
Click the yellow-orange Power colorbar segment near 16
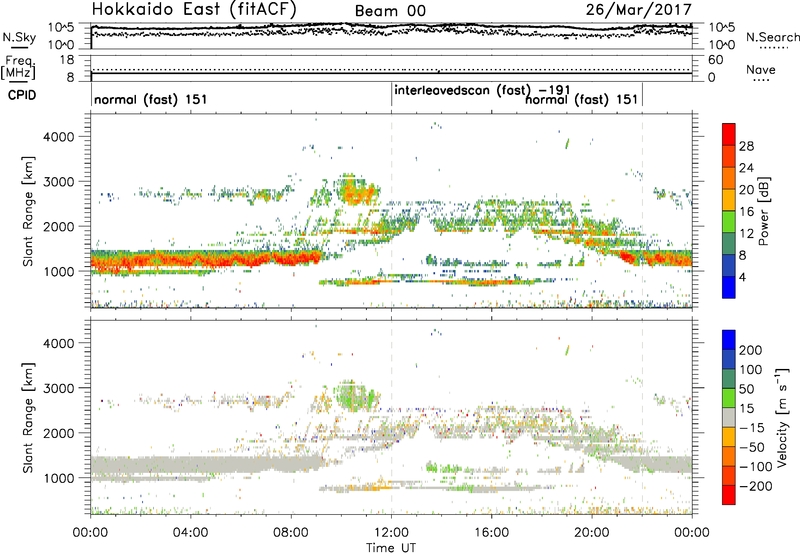click(x=729, y=199)
